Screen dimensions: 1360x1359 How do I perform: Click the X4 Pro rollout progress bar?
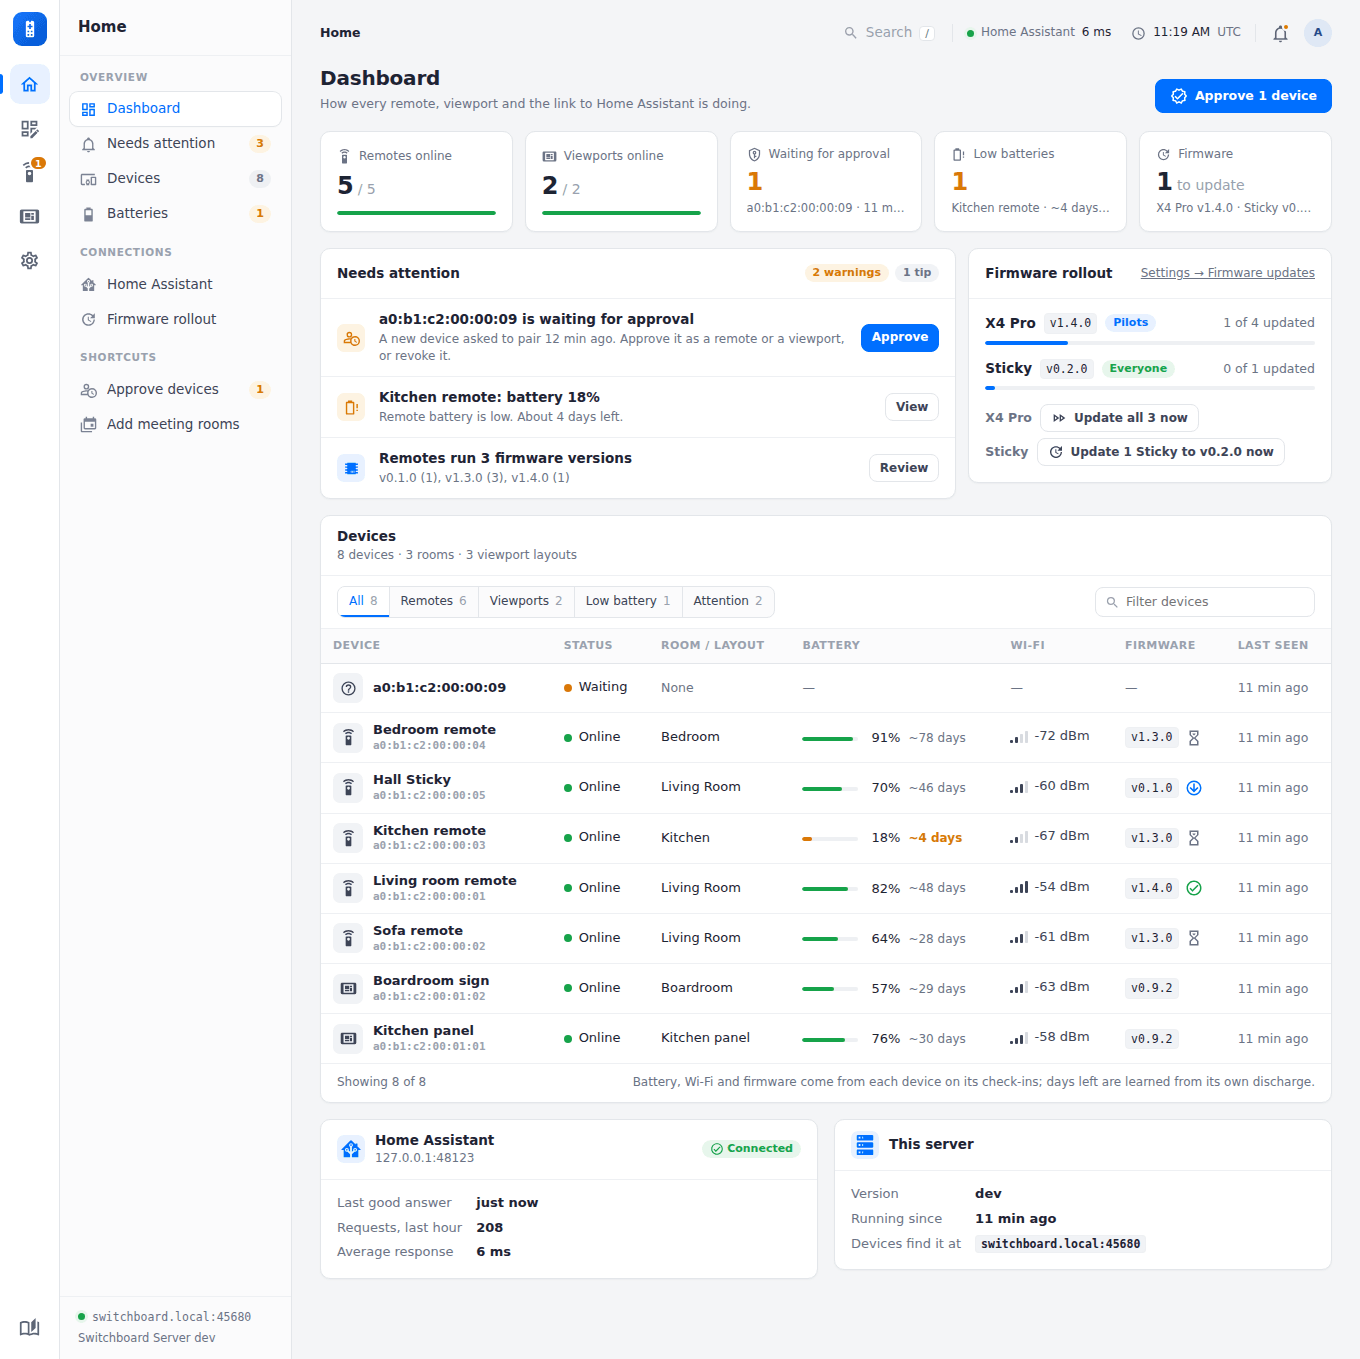coord(1150,343)
